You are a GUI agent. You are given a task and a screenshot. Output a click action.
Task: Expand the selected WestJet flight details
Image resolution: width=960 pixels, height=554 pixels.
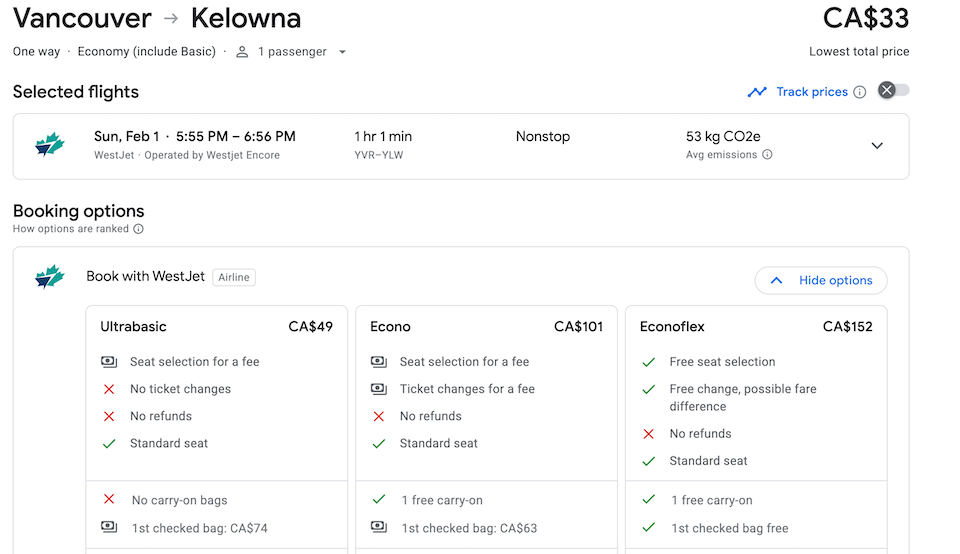click(x=877, y=146)
